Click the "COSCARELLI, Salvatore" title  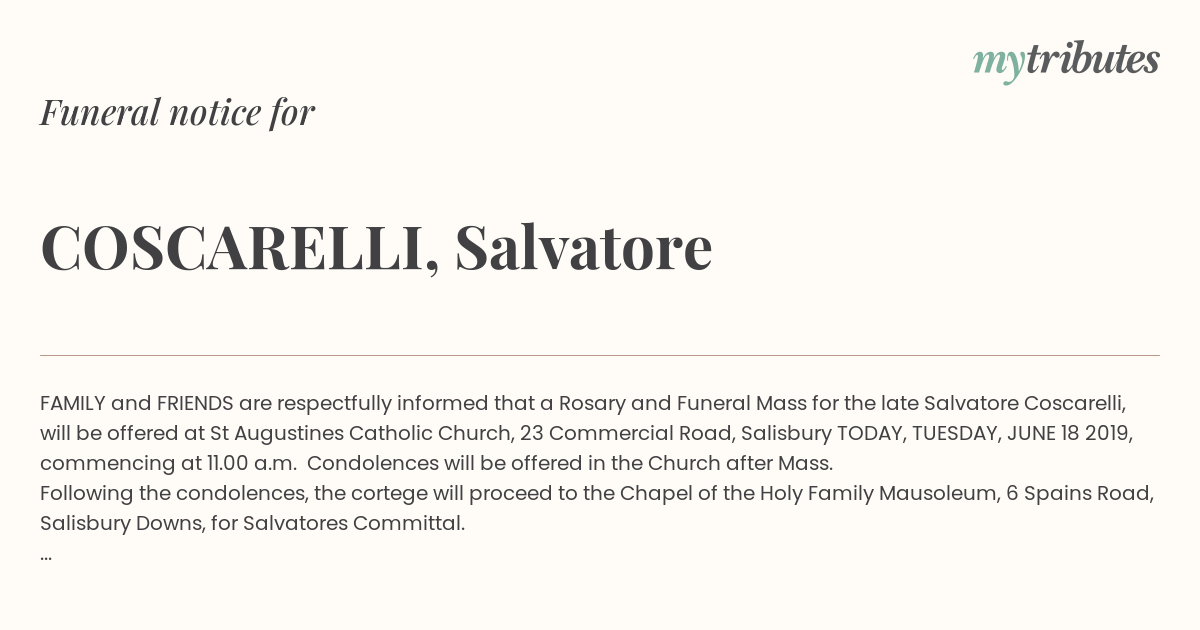click(x=376, y=247)
